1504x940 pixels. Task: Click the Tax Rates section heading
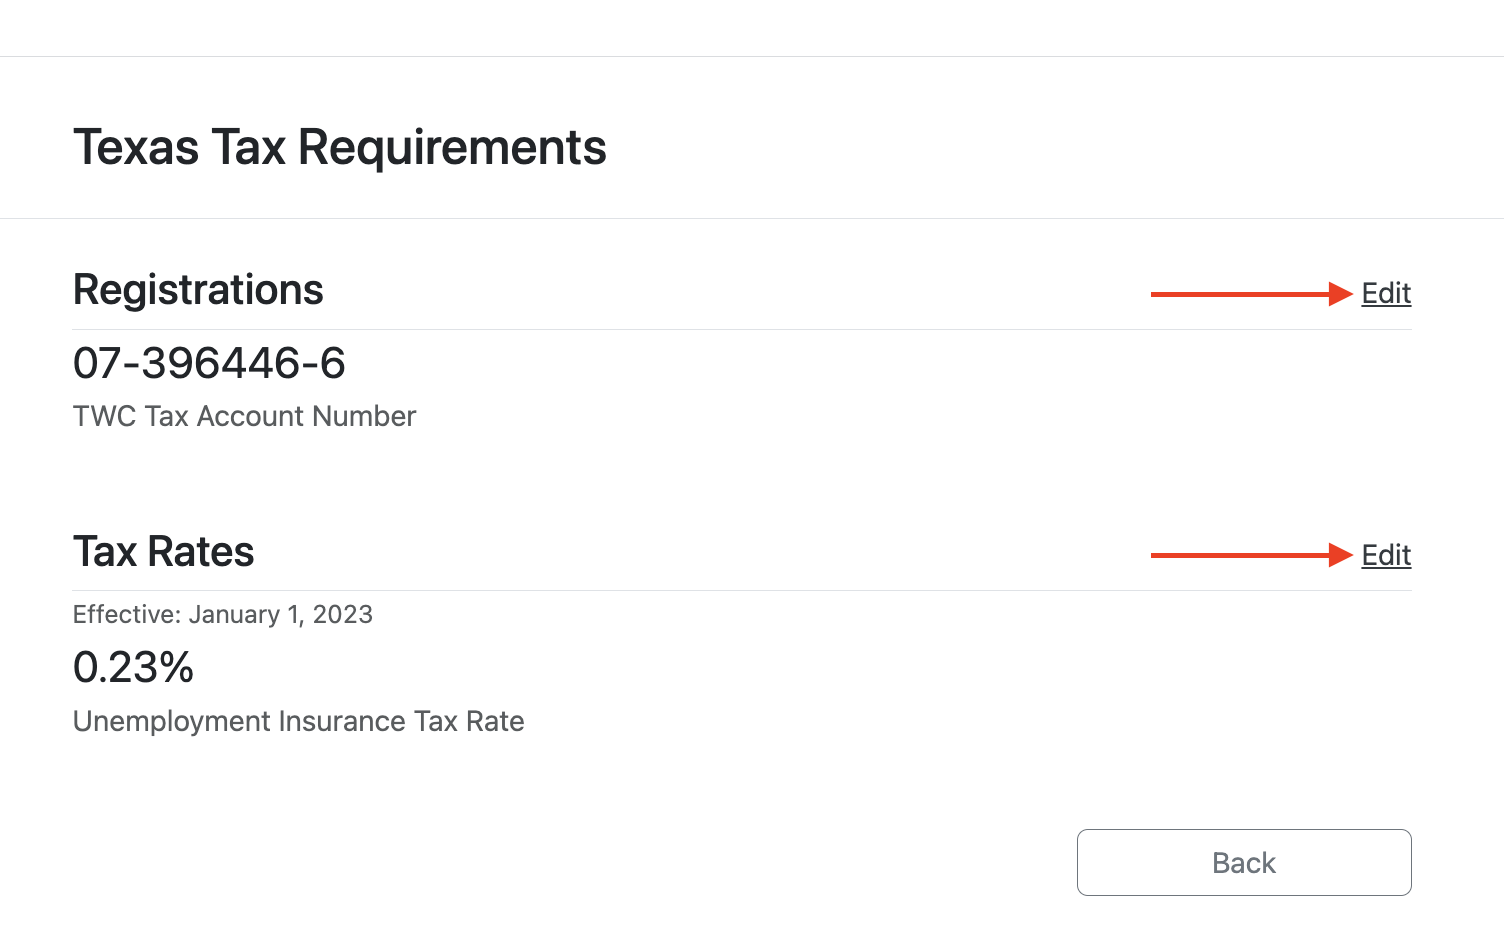coord(163,552)
